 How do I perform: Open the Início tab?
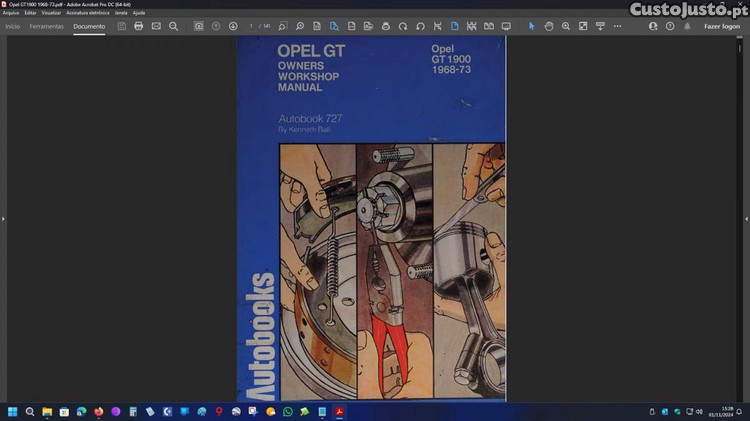(13, 26)
